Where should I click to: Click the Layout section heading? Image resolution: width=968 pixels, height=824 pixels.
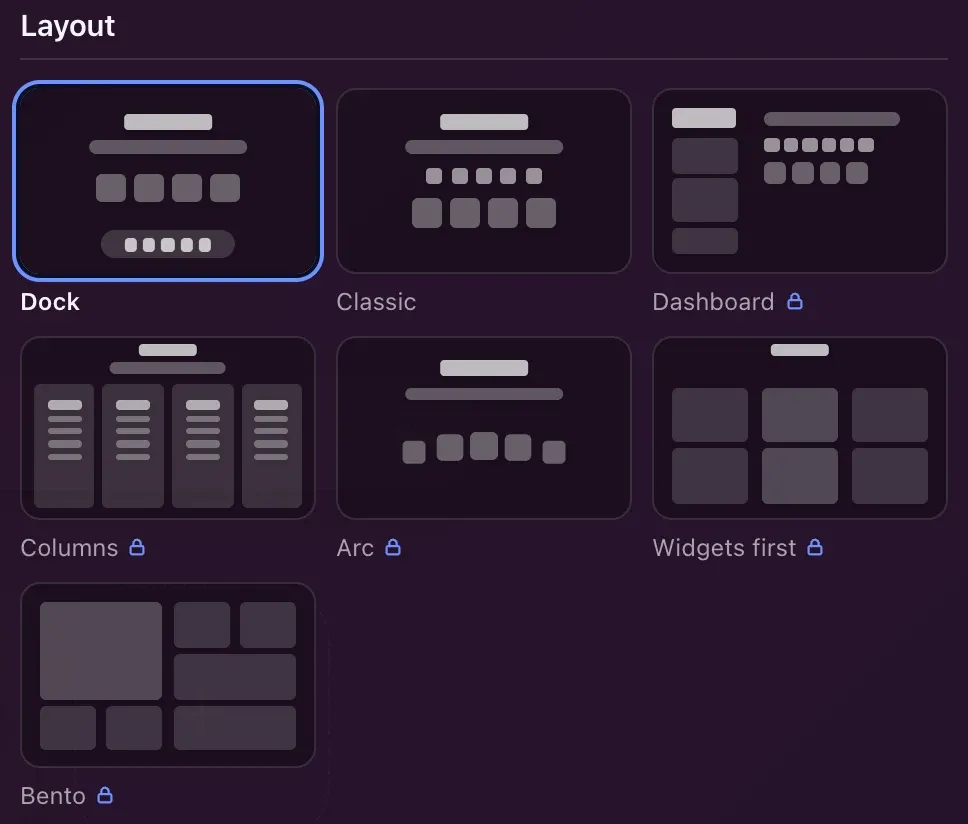coord(68,27)
